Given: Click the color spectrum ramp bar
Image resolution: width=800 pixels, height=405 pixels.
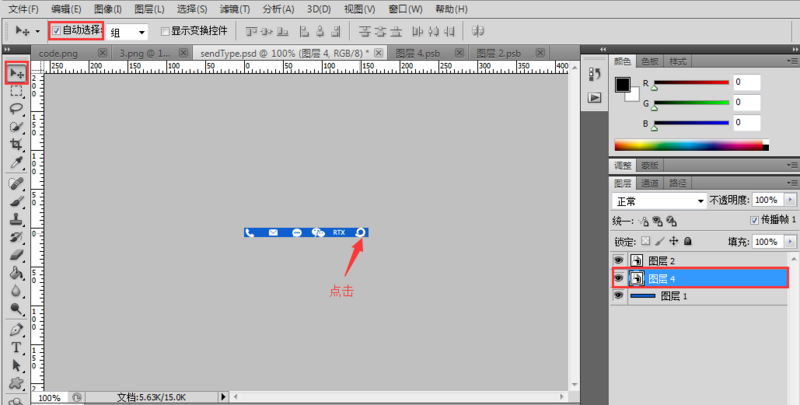Looking at the screenshot, I should coord(691,145).
